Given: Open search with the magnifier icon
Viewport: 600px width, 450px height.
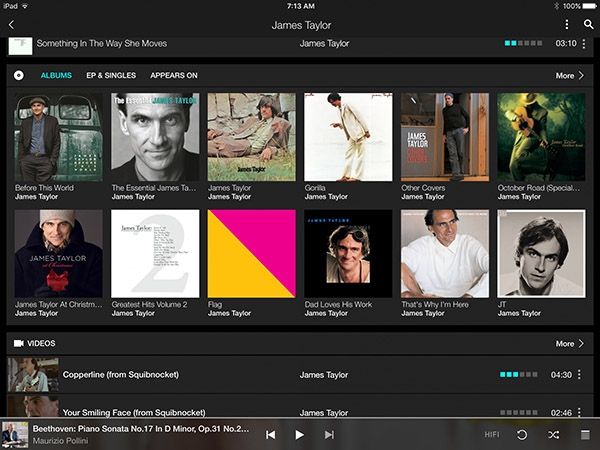Looking at the screenshot, I should click(x=586, y=24).
